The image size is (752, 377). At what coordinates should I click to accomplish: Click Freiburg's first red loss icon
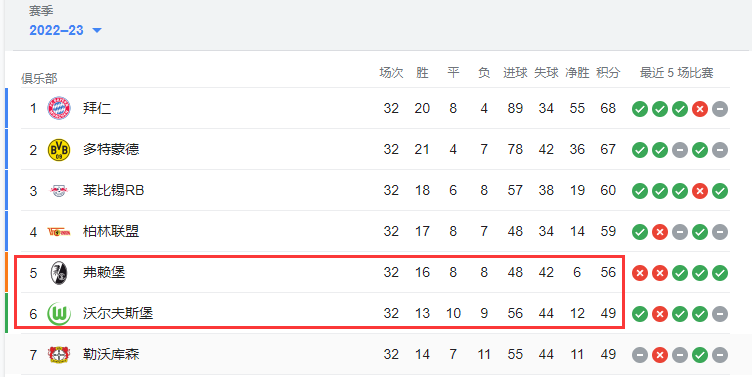tap(640, 273)
